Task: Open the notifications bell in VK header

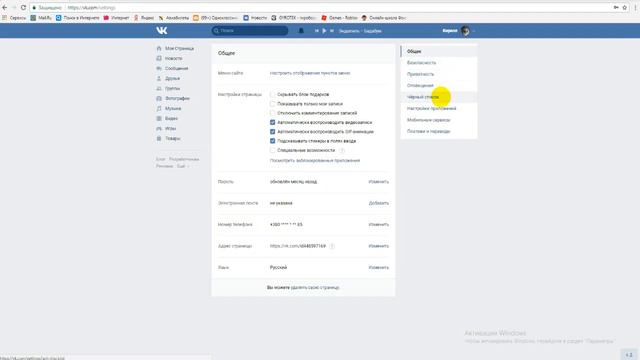Action: coord(301,31)
